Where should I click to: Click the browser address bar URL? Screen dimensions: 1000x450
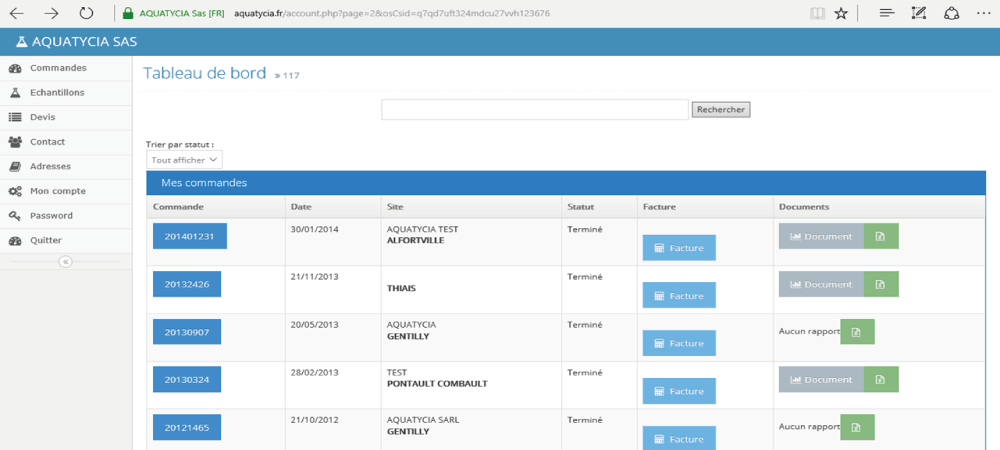[392, 13]
